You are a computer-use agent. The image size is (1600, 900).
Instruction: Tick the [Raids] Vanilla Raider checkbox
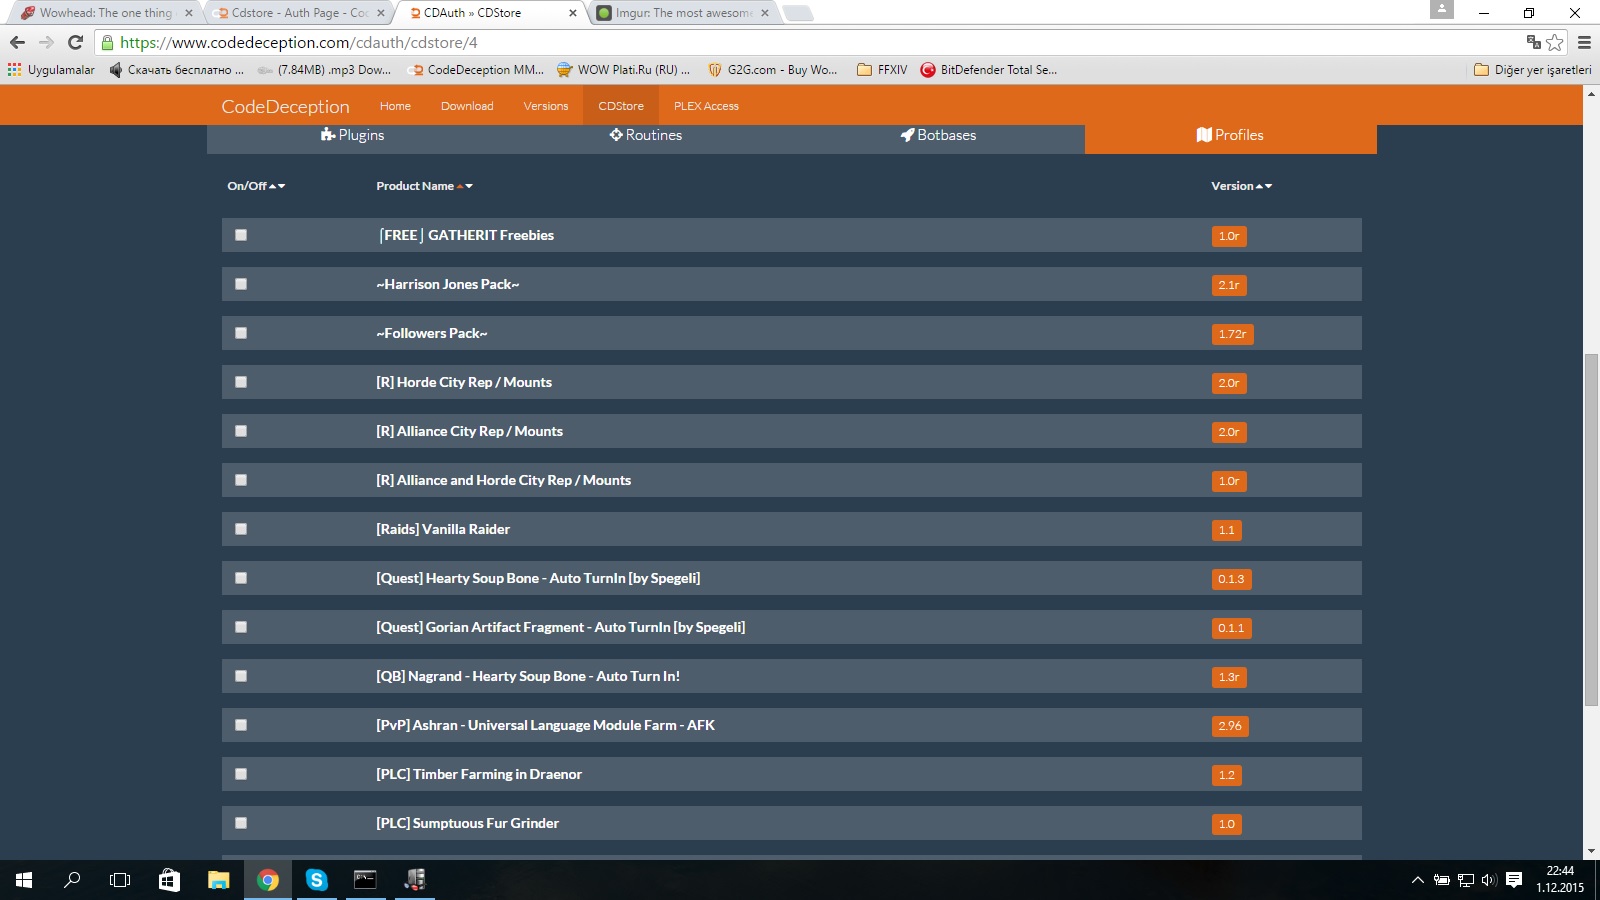(x=241, y=529)
